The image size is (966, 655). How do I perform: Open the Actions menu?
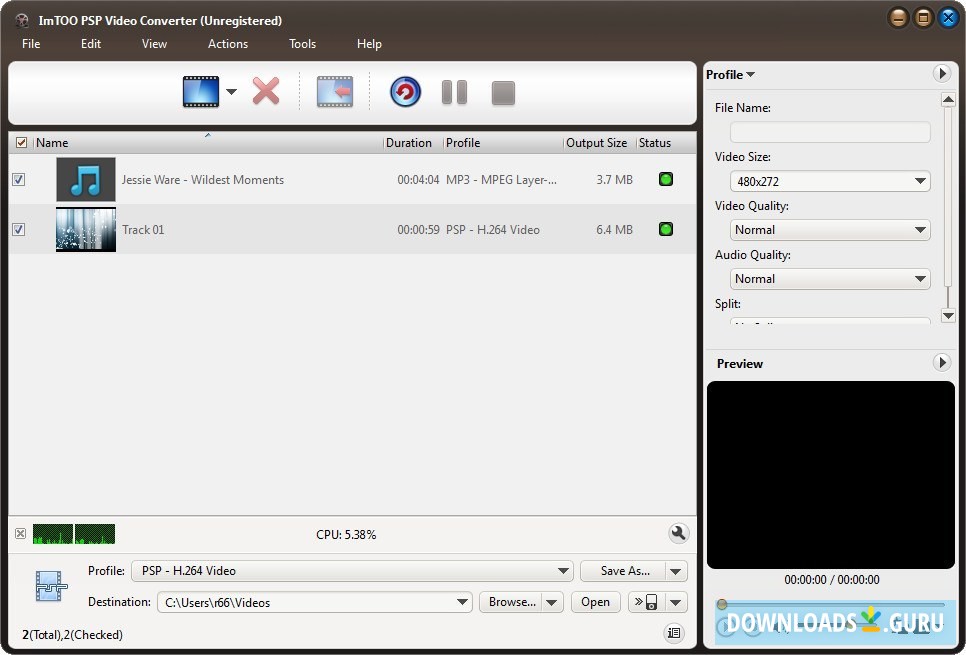tap(228, 44)
